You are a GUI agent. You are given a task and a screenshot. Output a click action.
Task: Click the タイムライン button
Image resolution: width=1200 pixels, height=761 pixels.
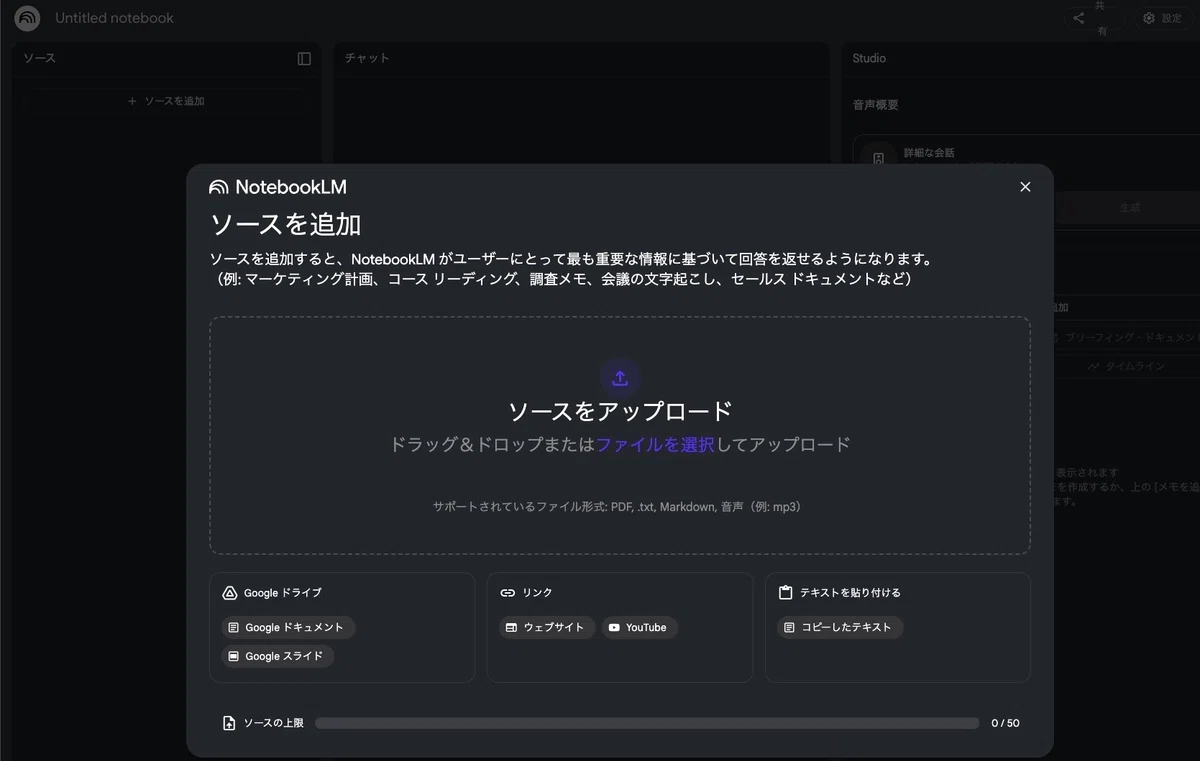pos(1129,367)
